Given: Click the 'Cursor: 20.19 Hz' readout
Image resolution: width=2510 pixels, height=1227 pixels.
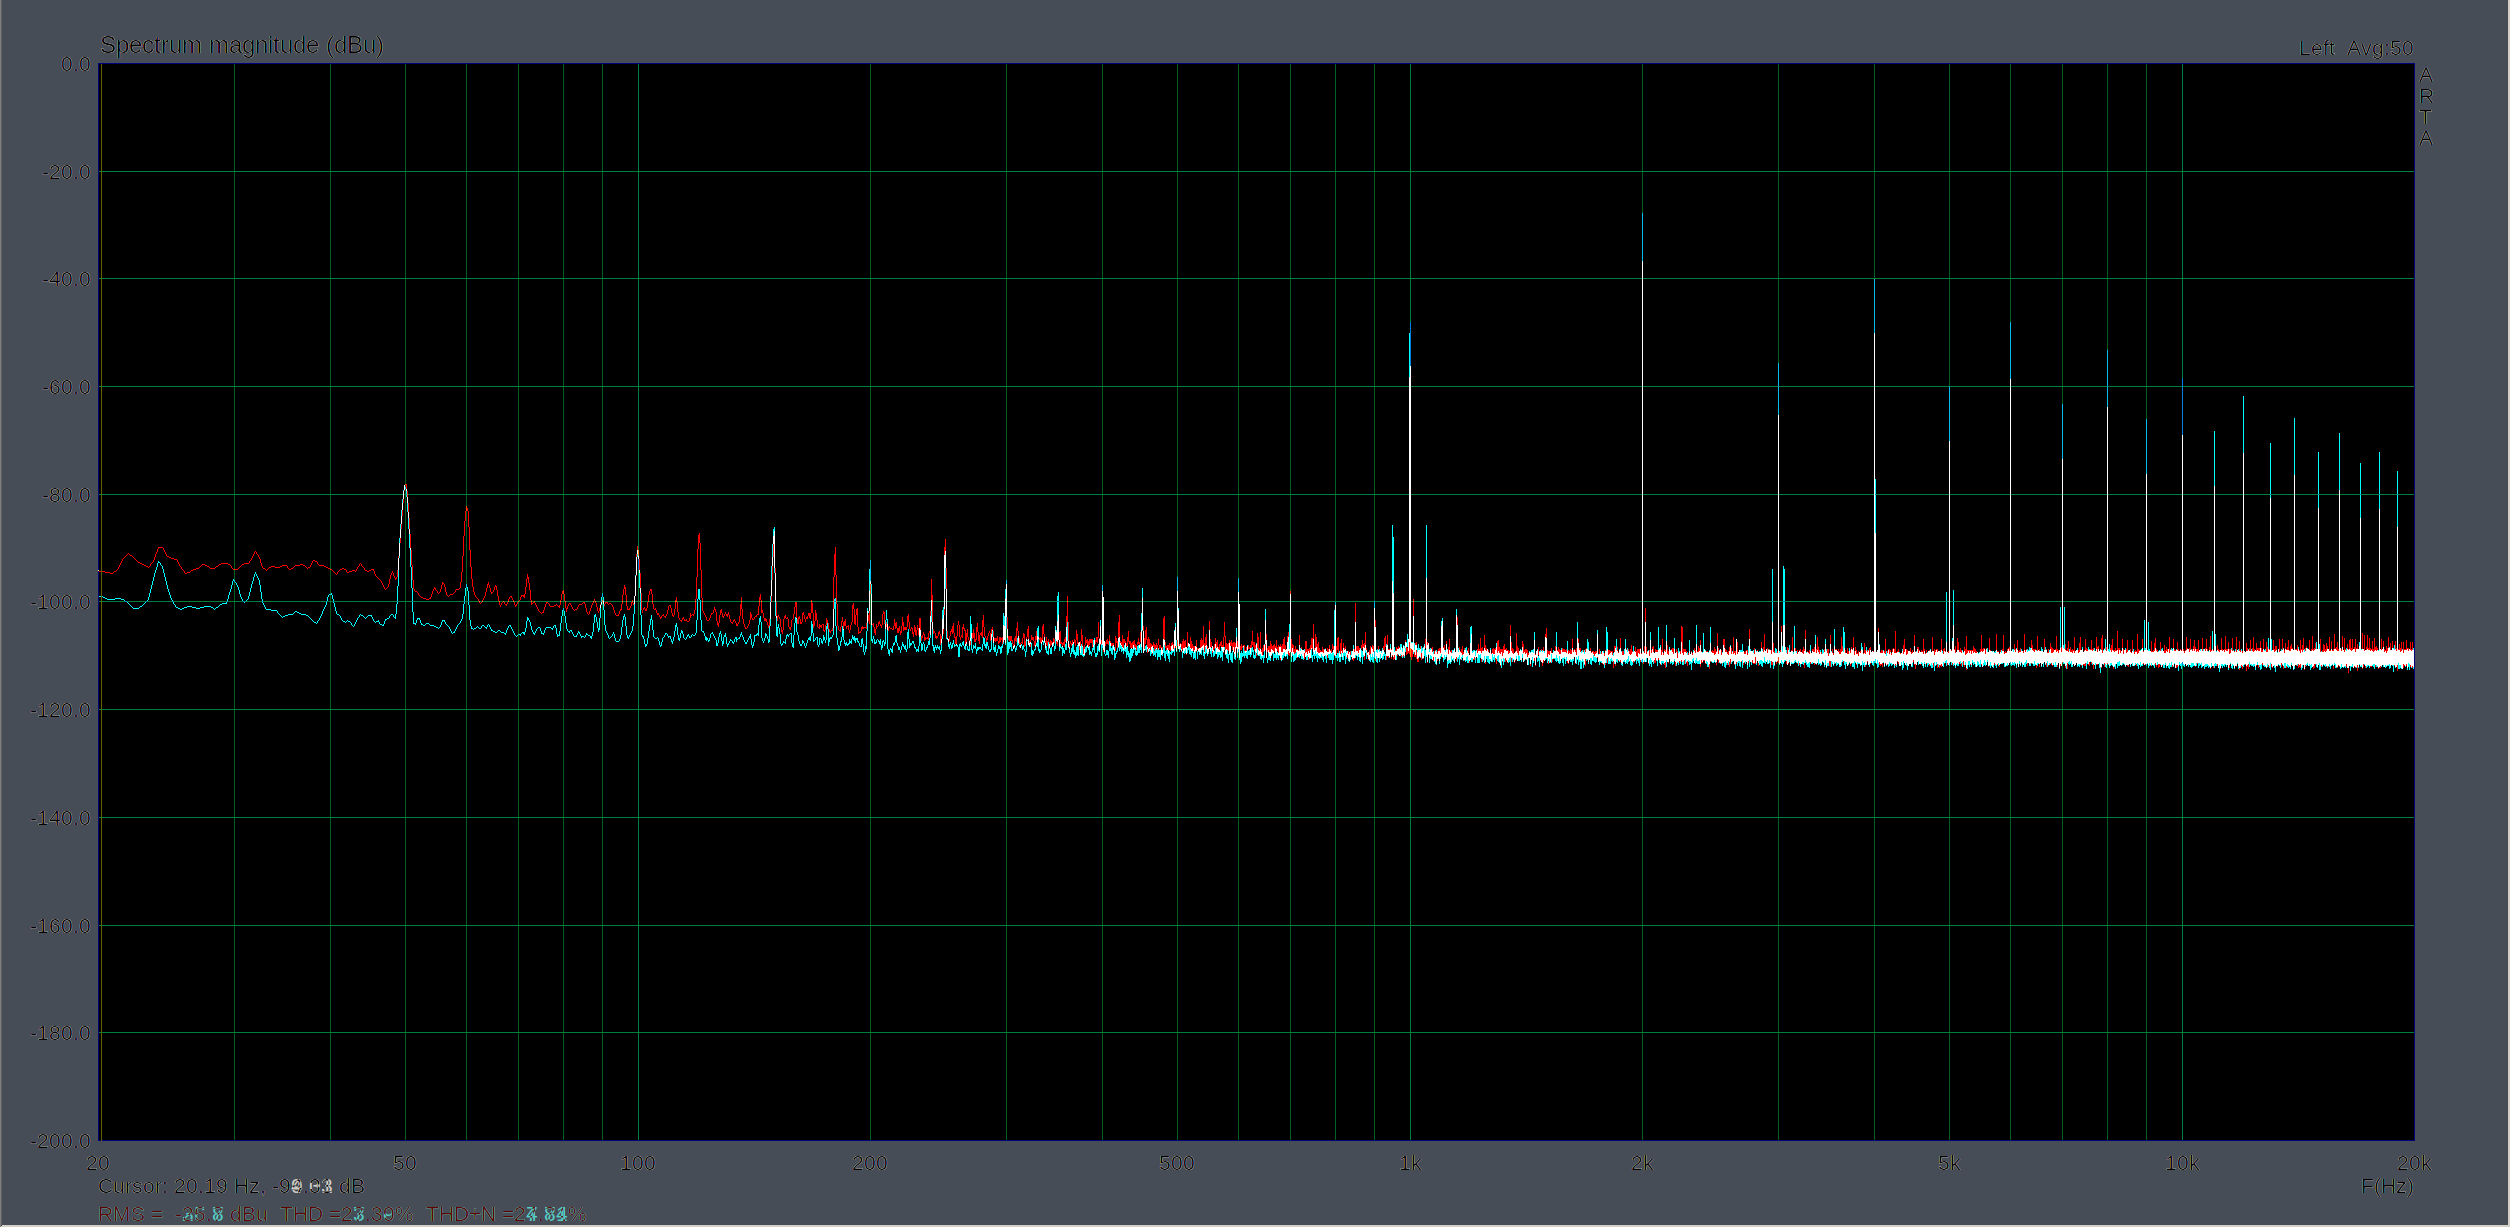Looking at the screenshot, I should pos(231,1186).
